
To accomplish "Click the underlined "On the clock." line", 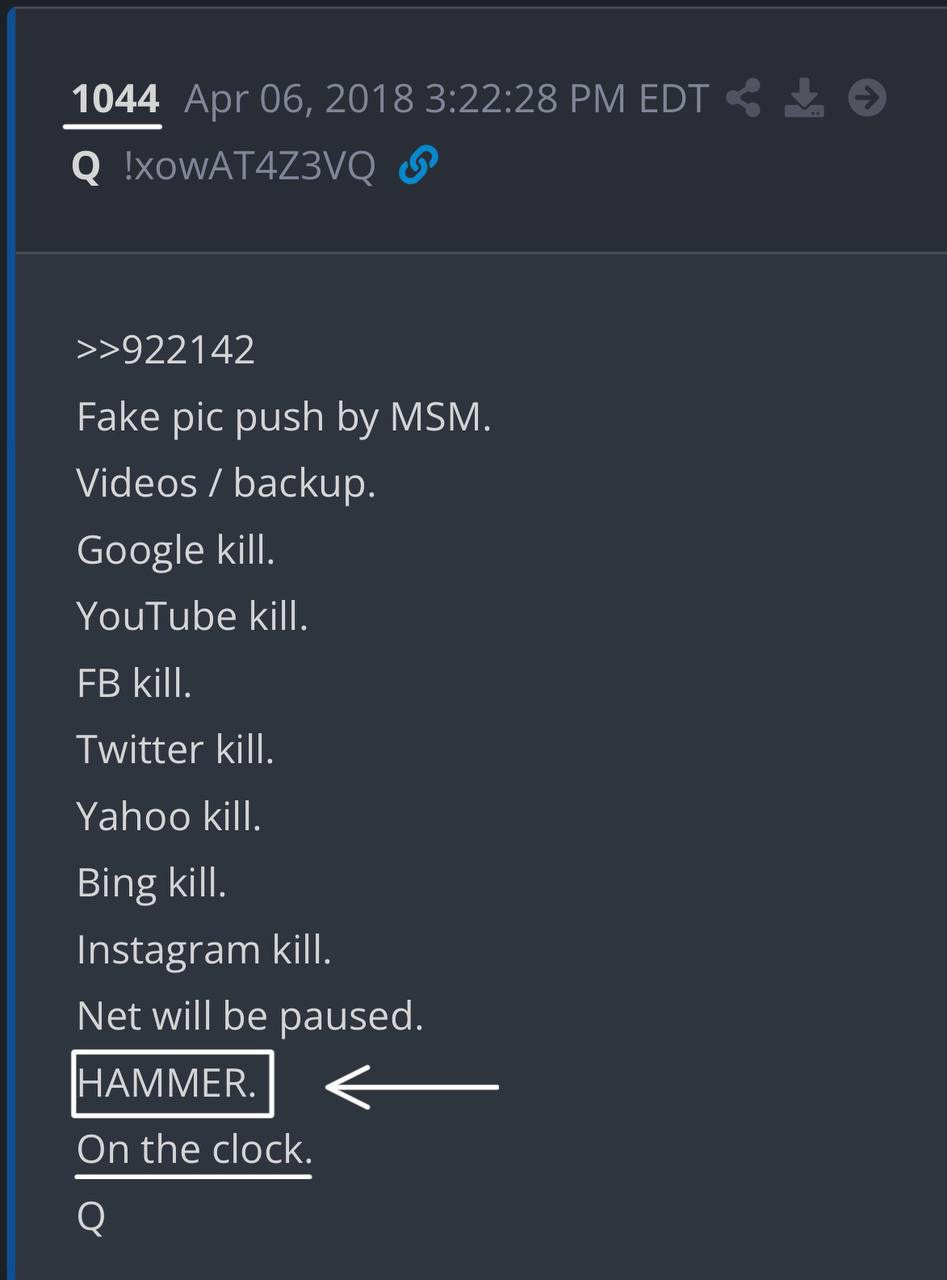I will pos(194,1150).
